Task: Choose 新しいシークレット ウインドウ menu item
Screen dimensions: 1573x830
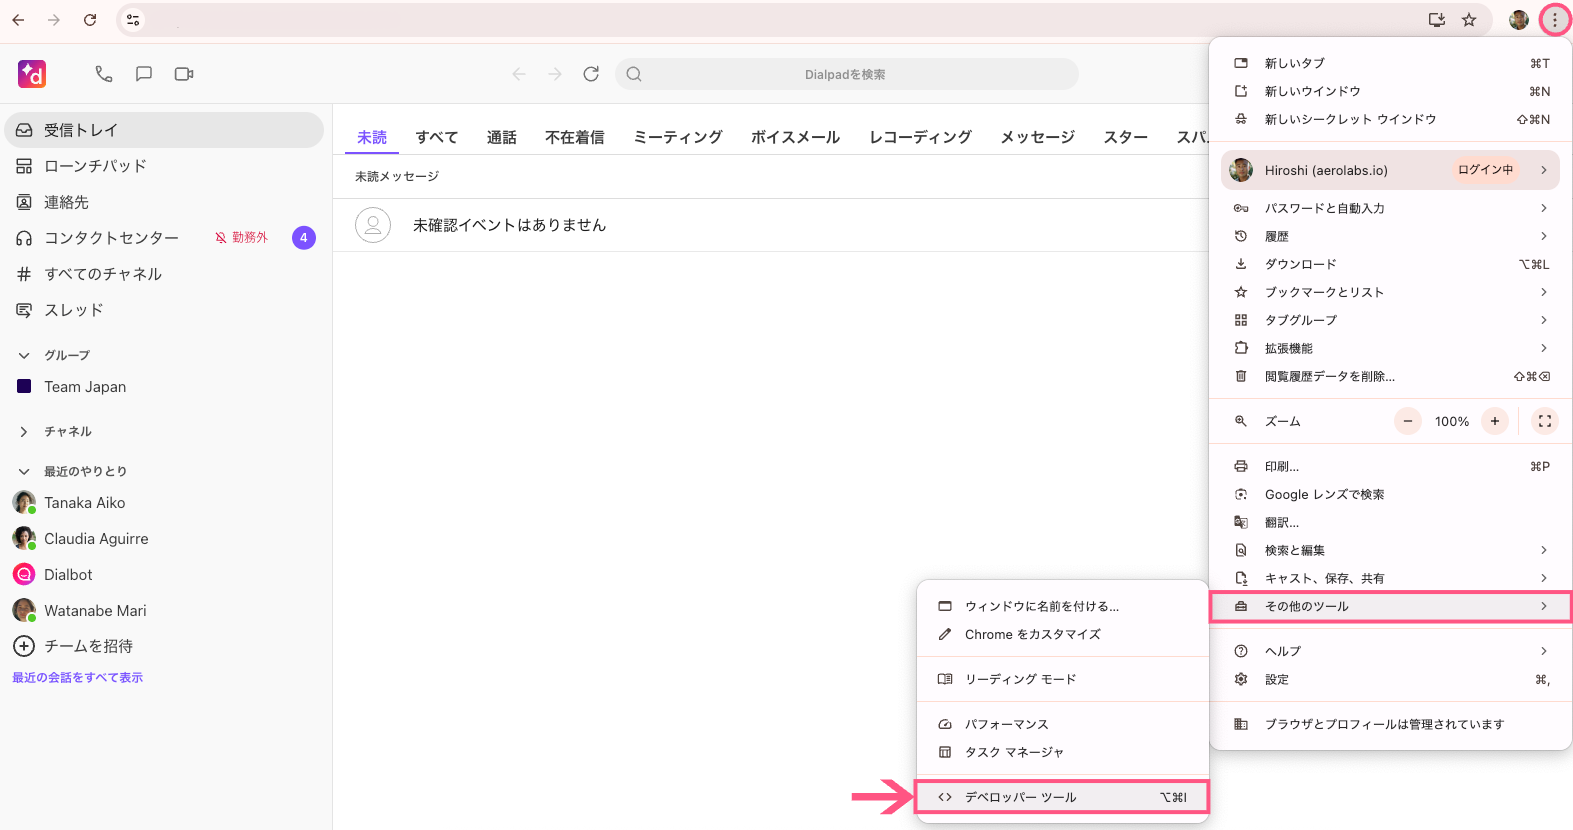Action: (1390, 119)
